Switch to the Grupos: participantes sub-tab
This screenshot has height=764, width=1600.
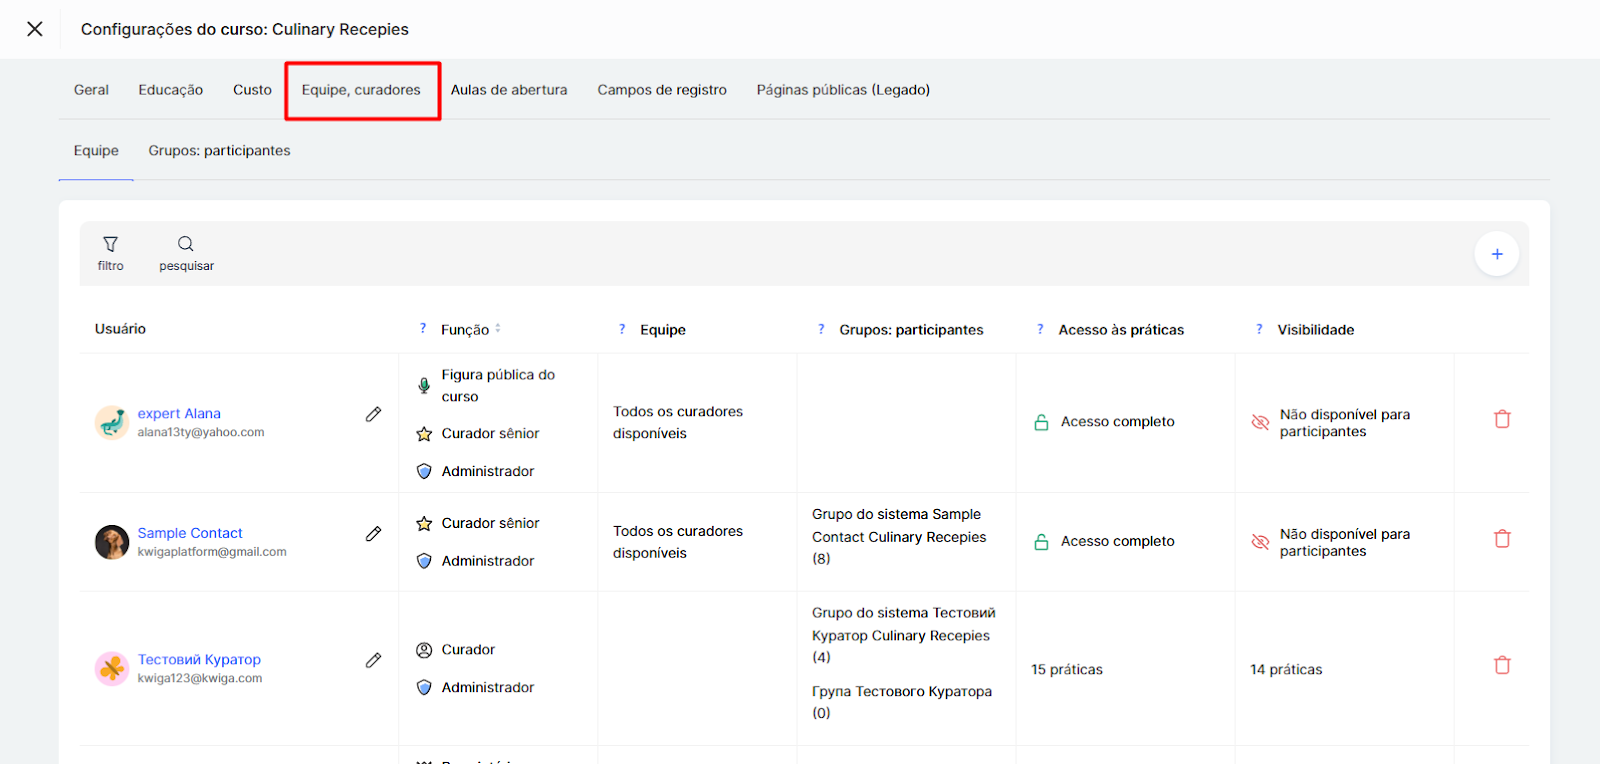219,151
